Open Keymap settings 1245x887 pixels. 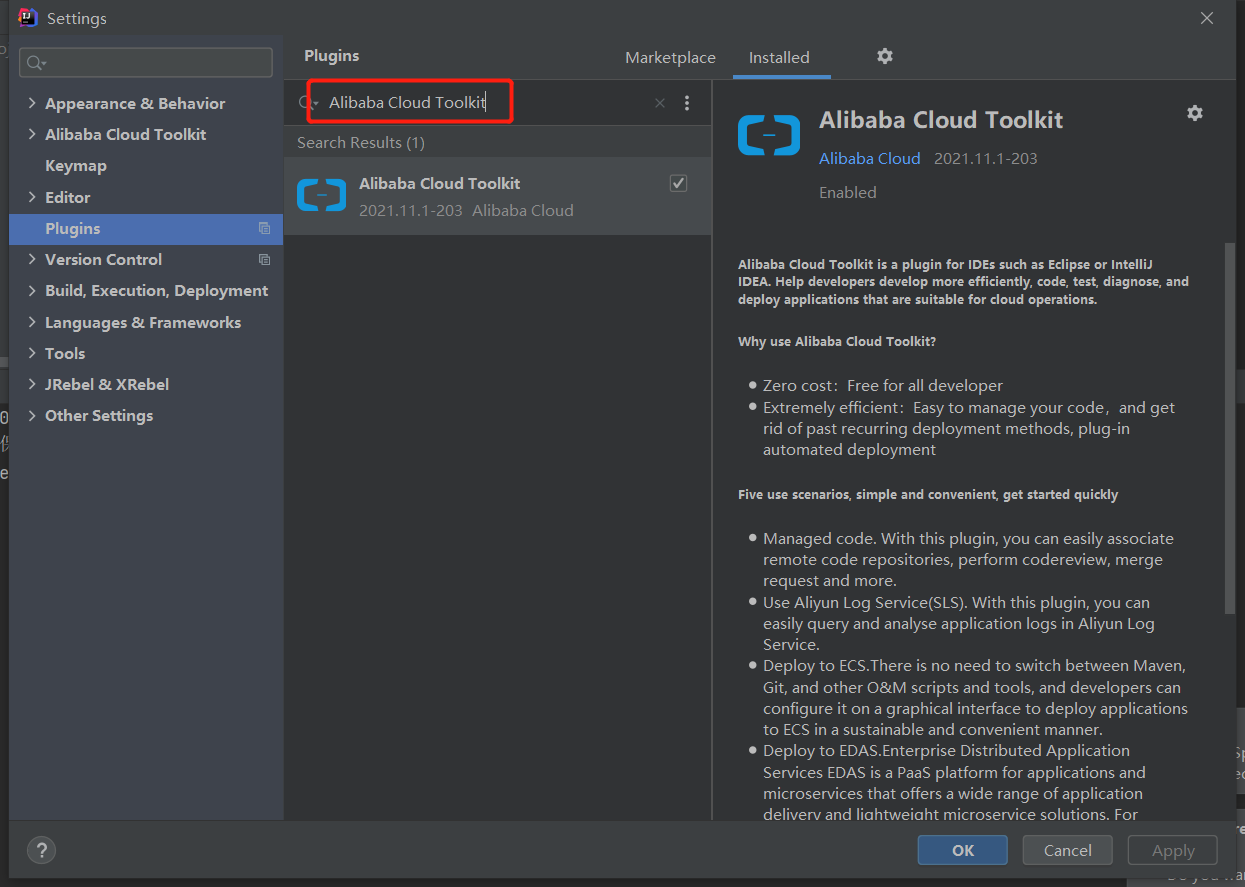(x=76, y=166)
